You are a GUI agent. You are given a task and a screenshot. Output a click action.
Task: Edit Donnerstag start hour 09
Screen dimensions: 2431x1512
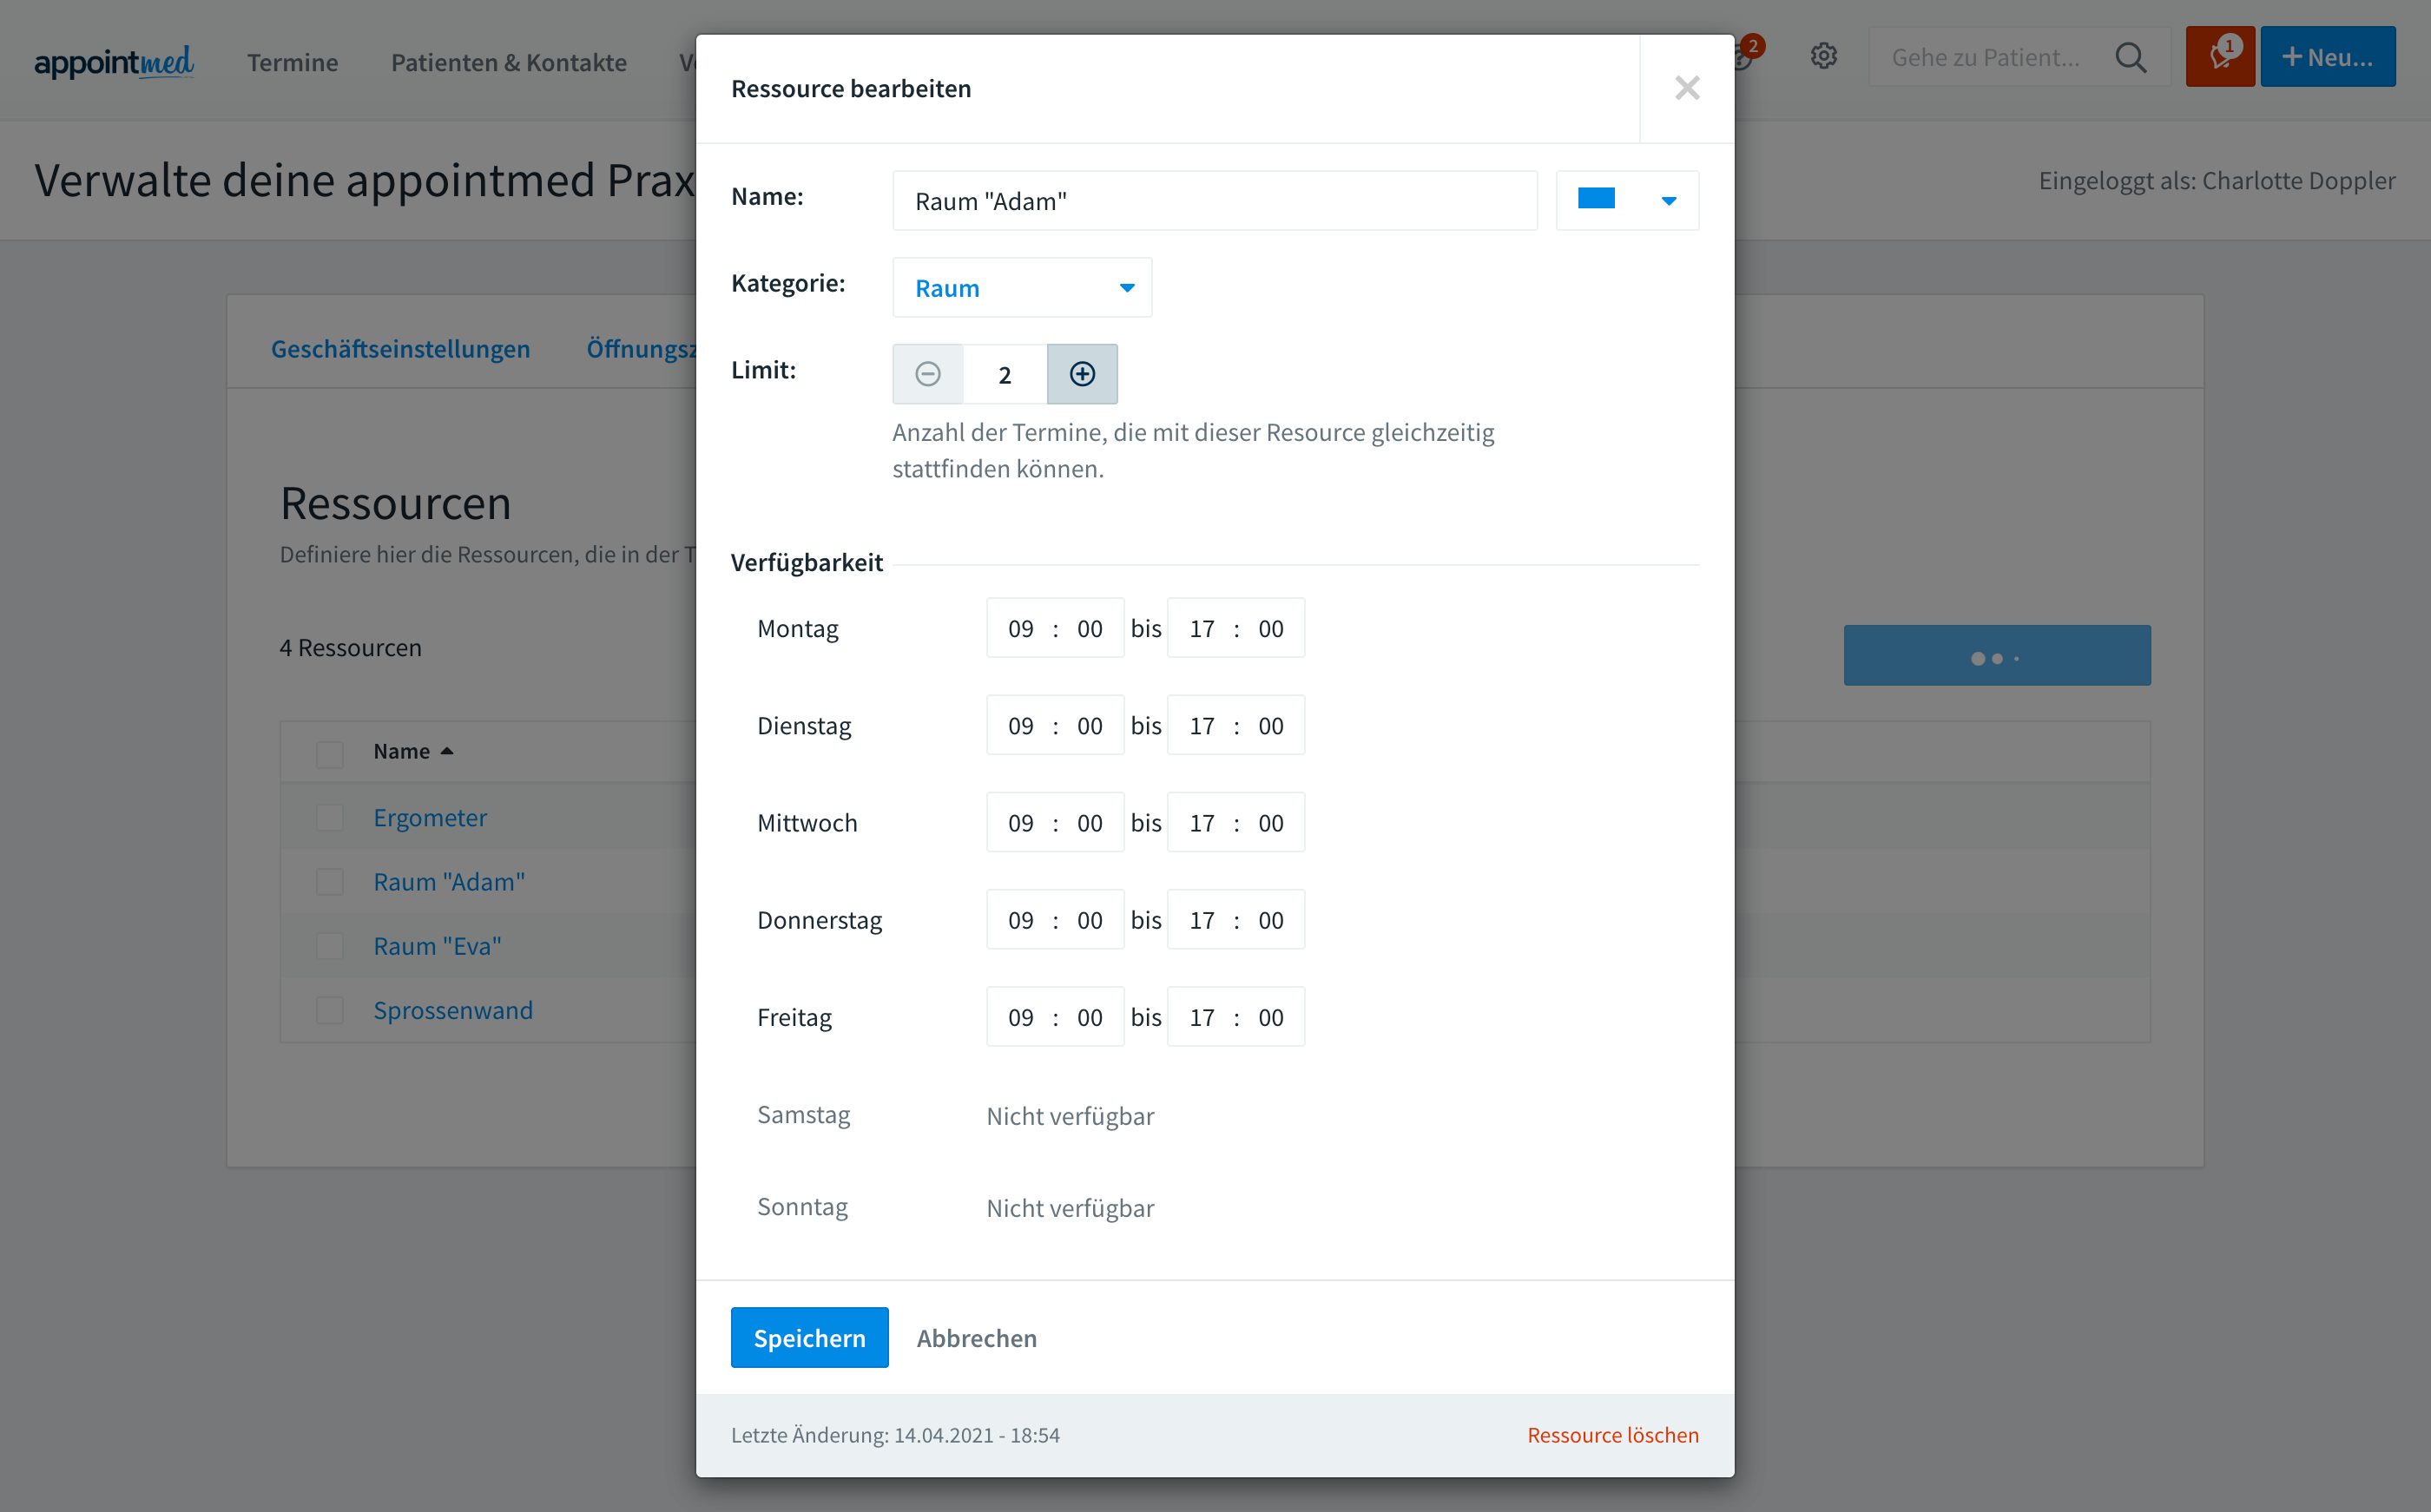1020,920
